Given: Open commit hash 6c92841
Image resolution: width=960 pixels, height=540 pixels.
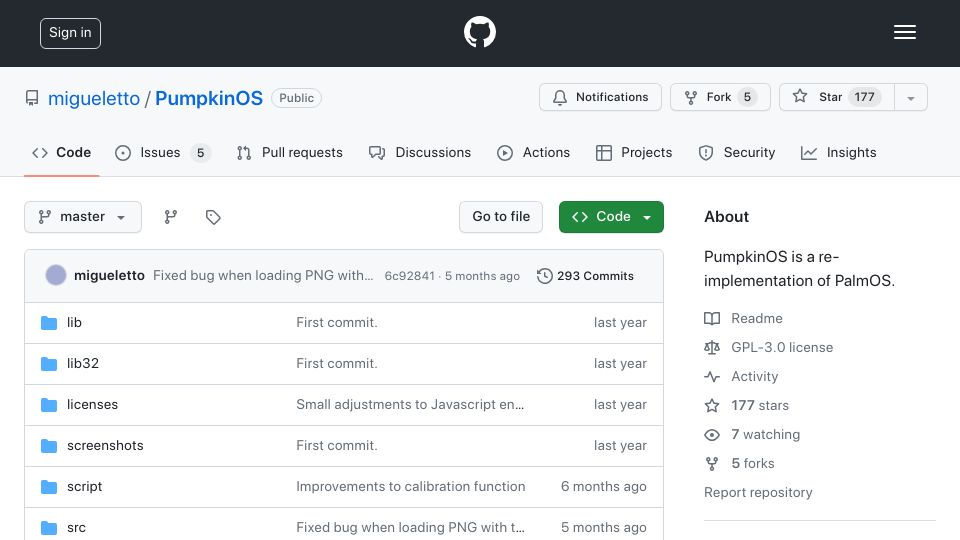Looking at the screenshot, I should (410, 276).
